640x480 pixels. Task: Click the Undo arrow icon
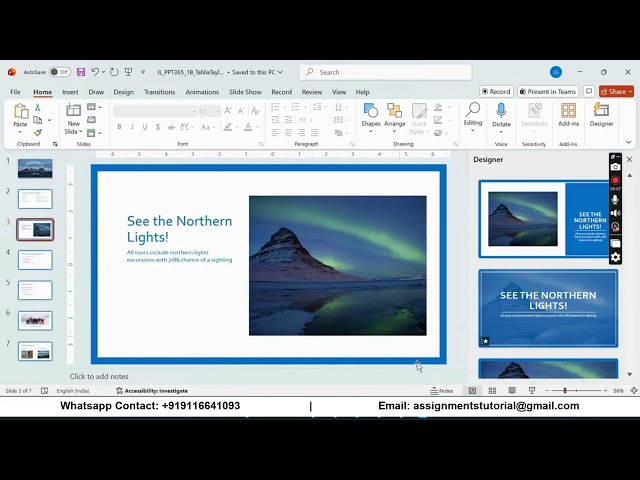95,72
